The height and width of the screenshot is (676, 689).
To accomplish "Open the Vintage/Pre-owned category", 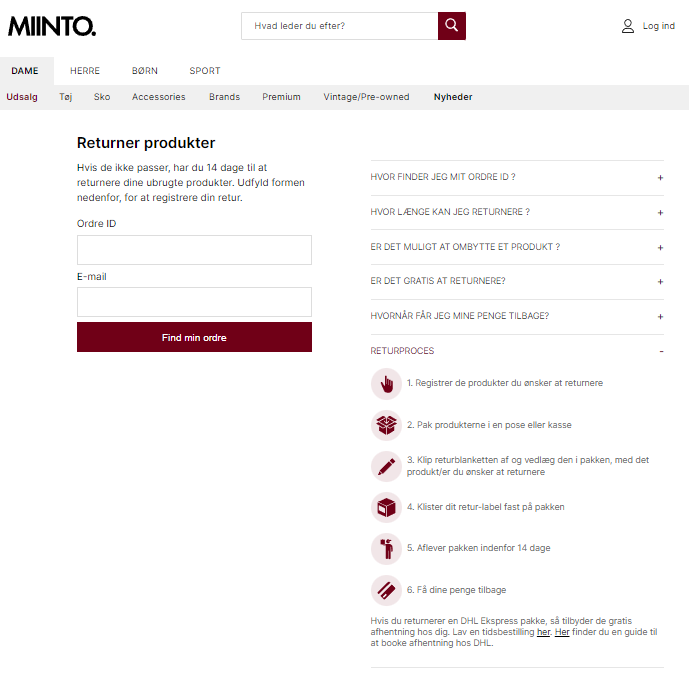I will click(366, 97).
